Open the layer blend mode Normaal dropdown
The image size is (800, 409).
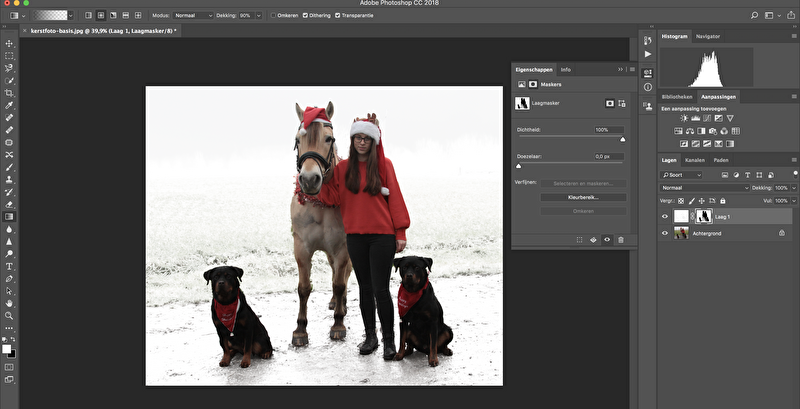(x=705, y=188)
